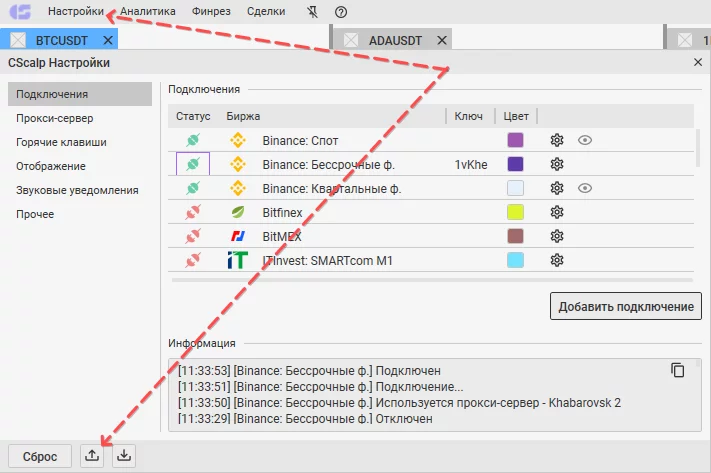Click the log line mentioning Khabarovsk 2
The height and width of the screenshot is (473, 711).
(399, 402)
